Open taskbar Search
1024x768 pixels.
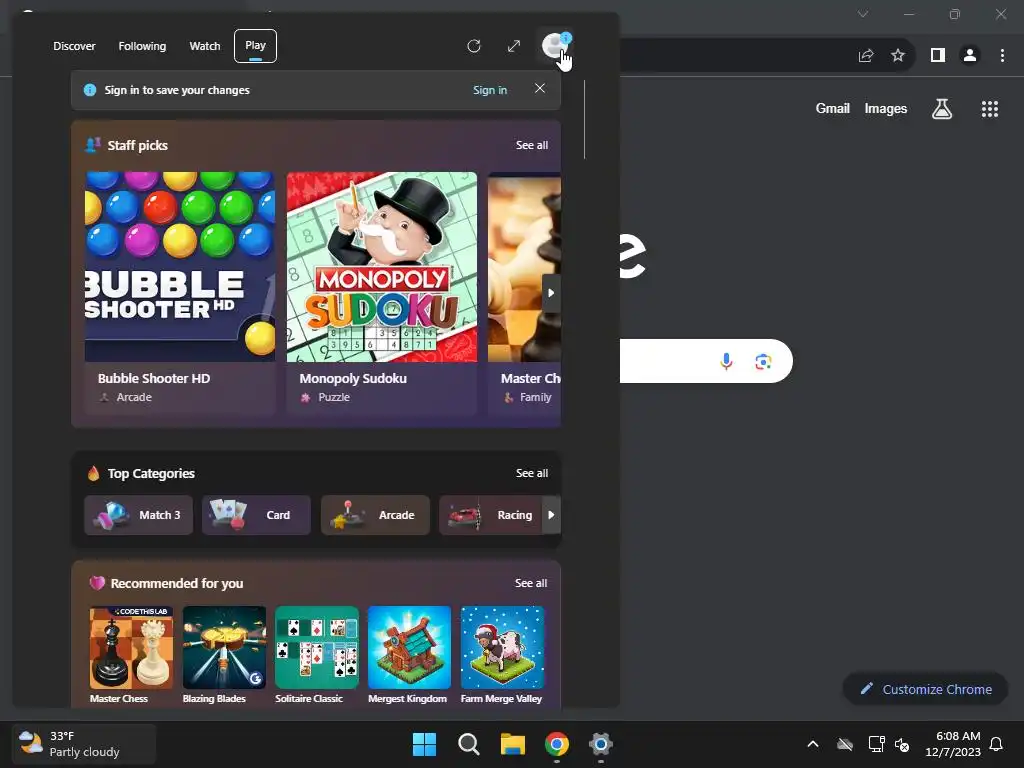tap(469, 744)
